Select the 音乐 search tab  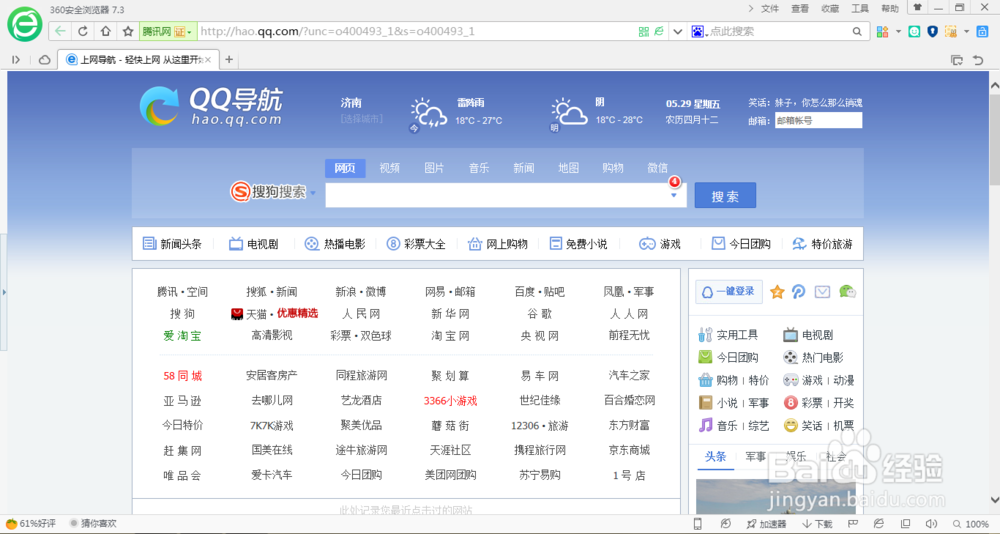coord(478,168)
